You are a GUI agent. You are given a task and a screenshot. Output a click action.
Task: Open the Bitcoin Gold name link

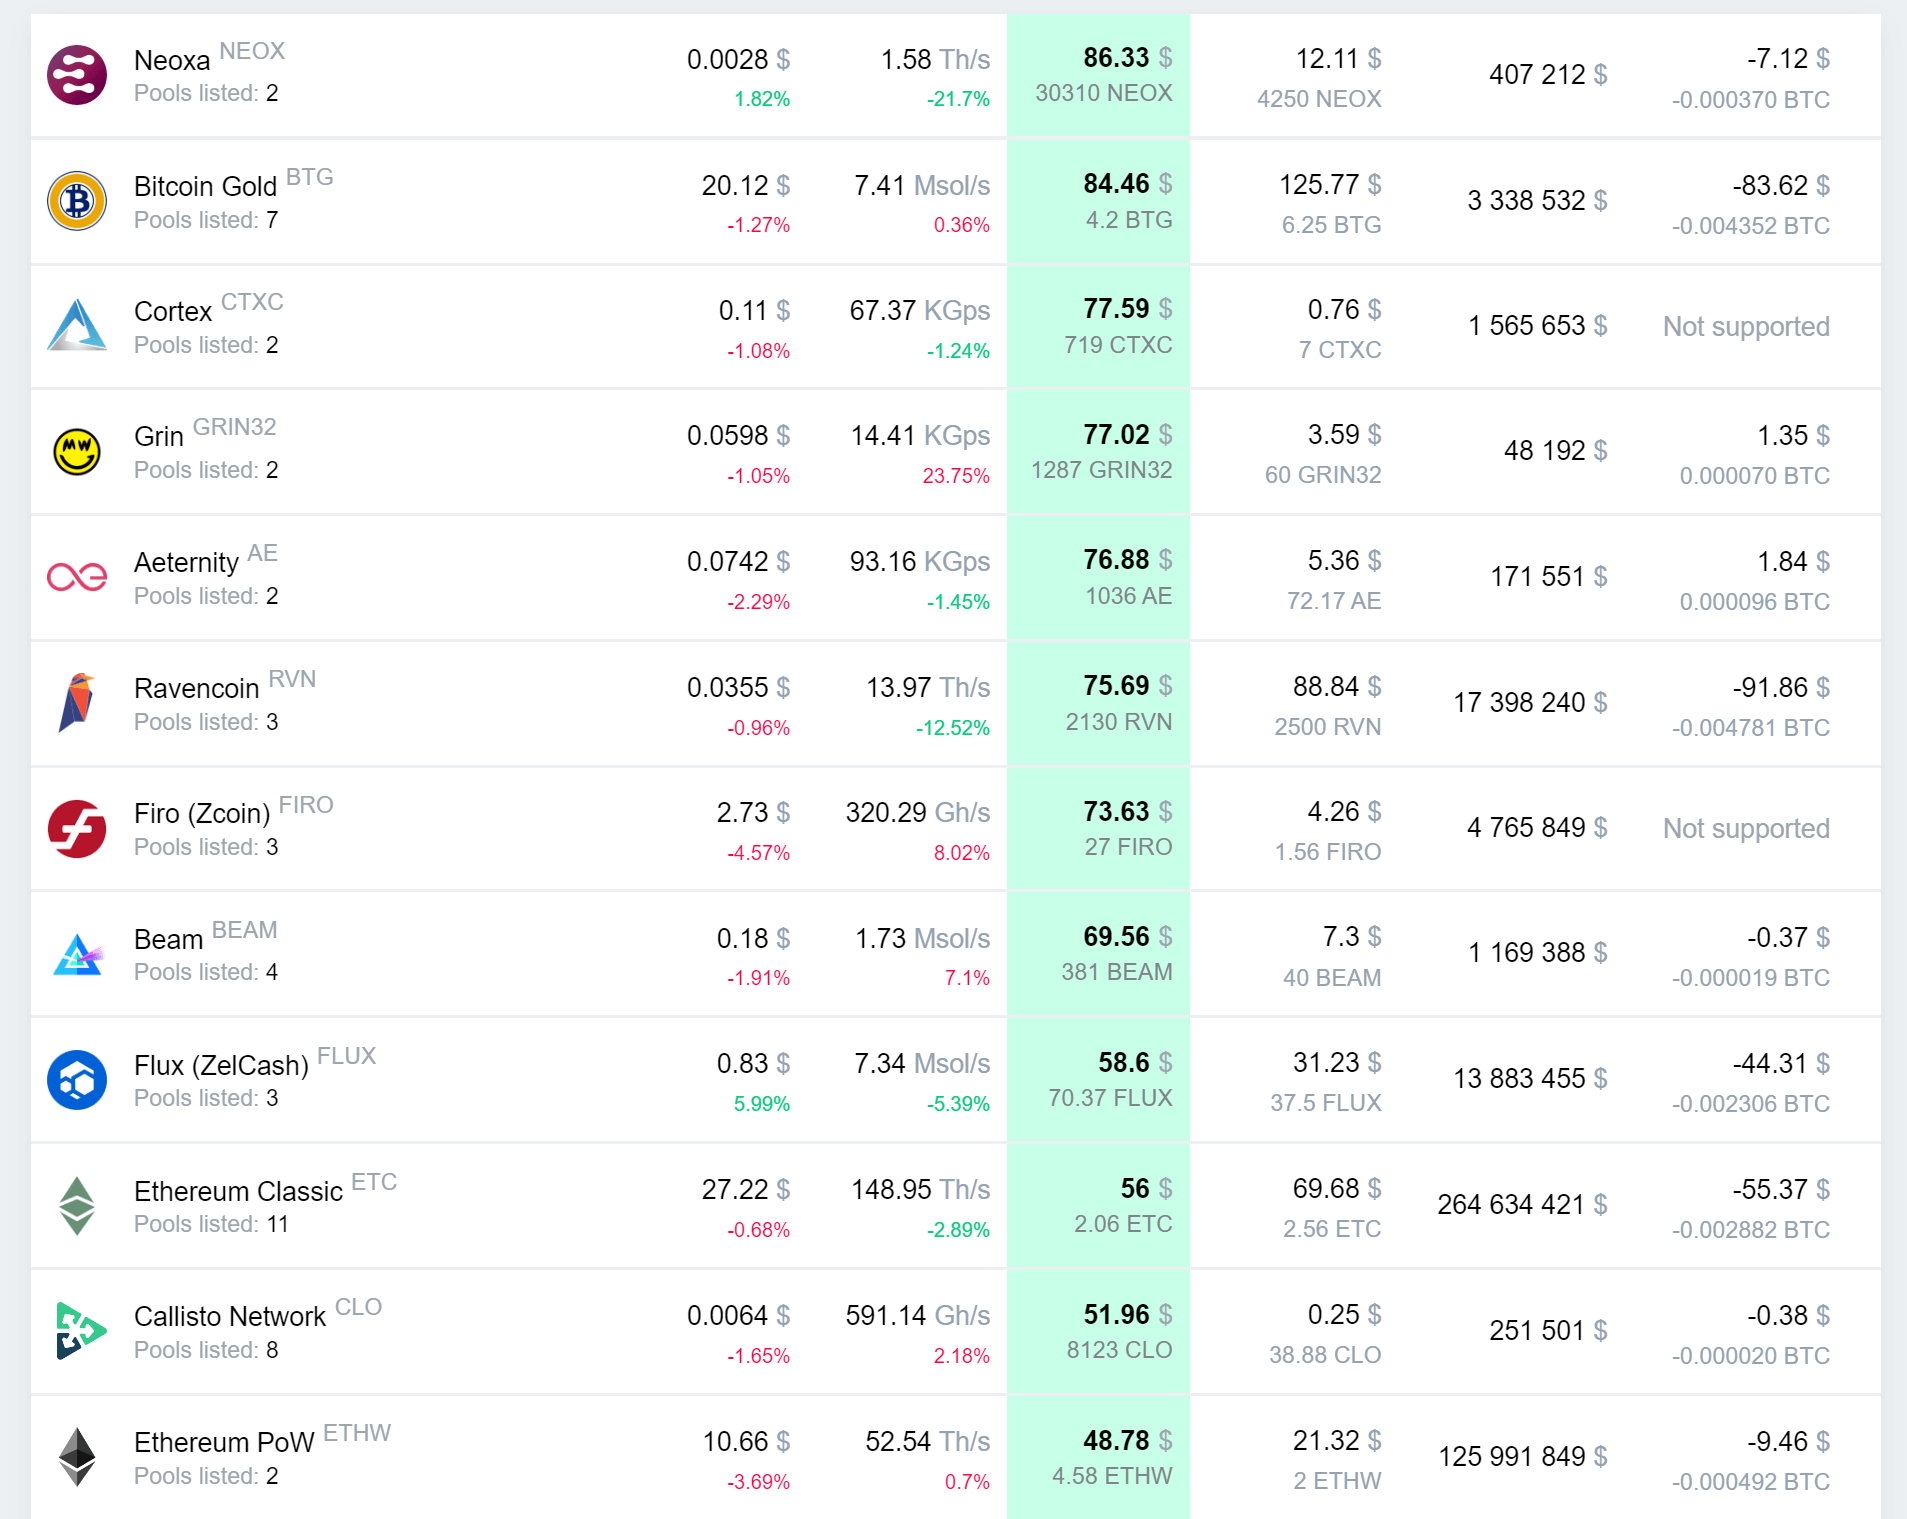(x=205, y=187)
